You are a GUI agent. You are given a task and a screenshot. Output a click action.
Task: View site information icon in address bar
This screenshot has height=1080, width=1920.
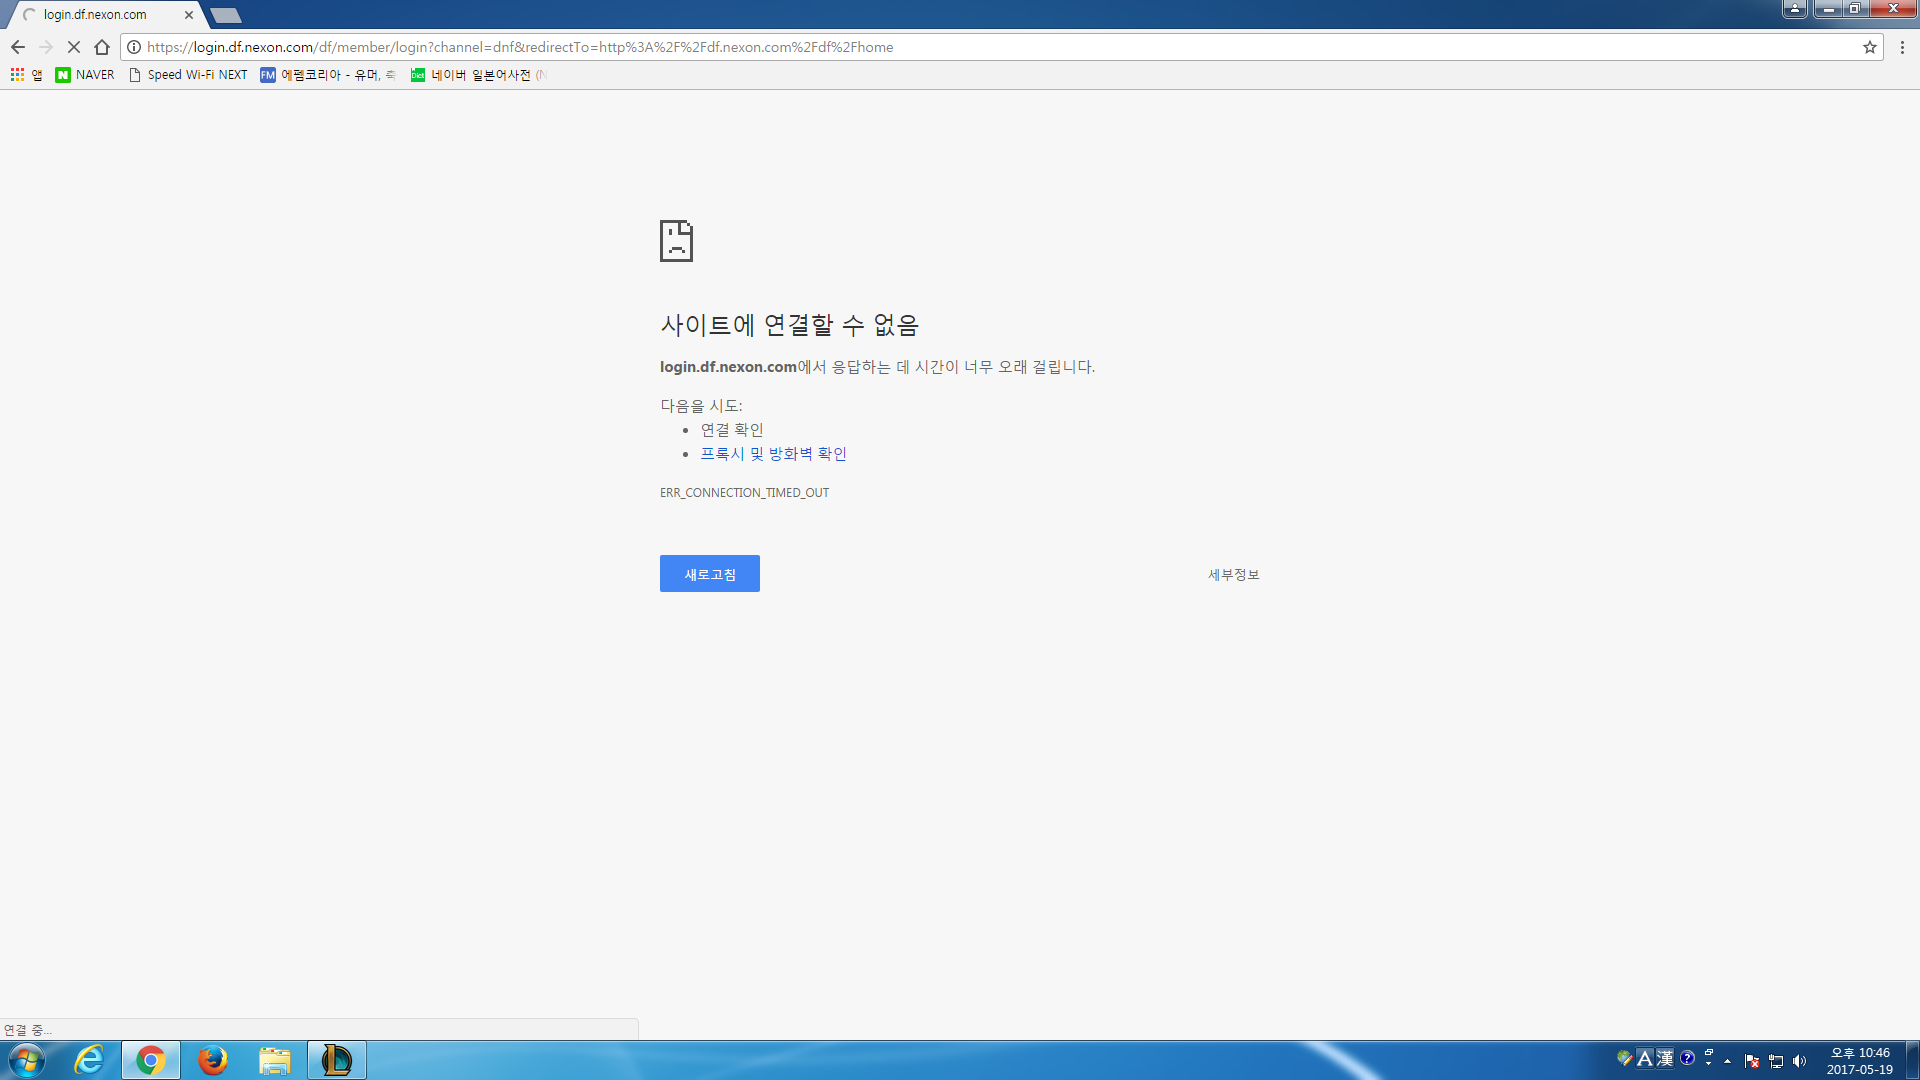point(134,47)
